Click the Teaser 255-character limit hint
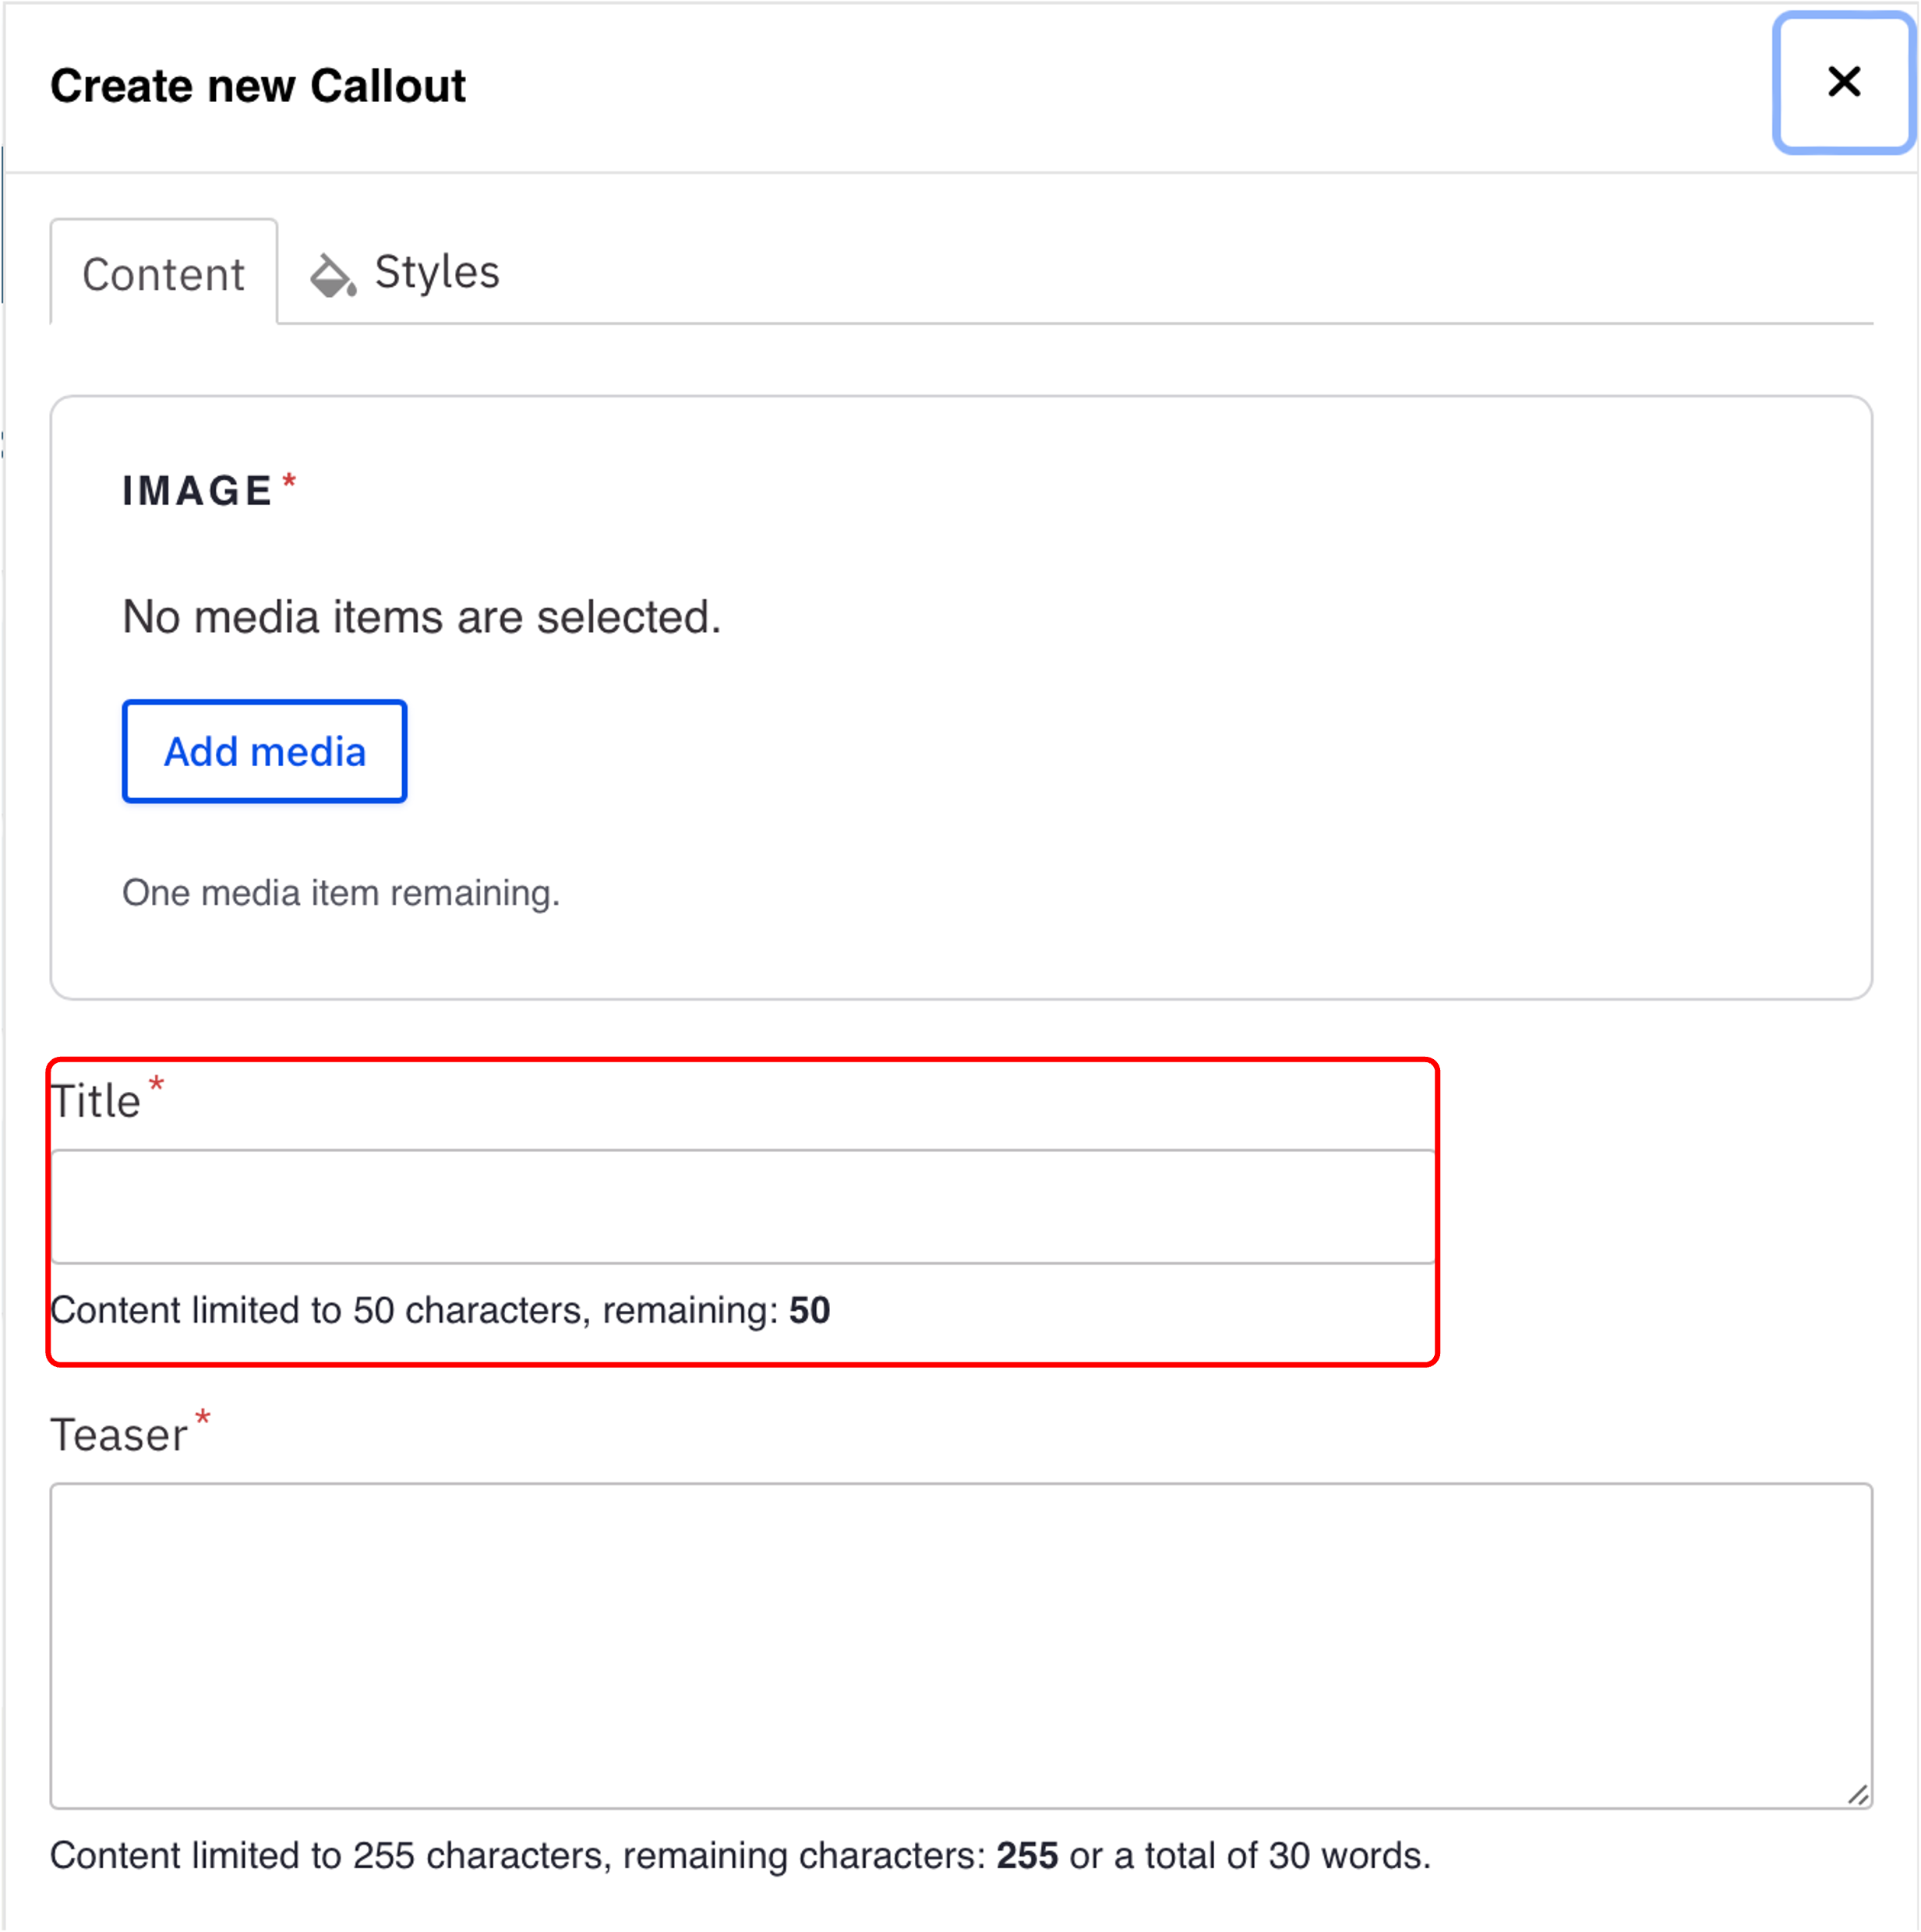The height and width of the screenshot is (1932, 1921). coord(520,1855)
